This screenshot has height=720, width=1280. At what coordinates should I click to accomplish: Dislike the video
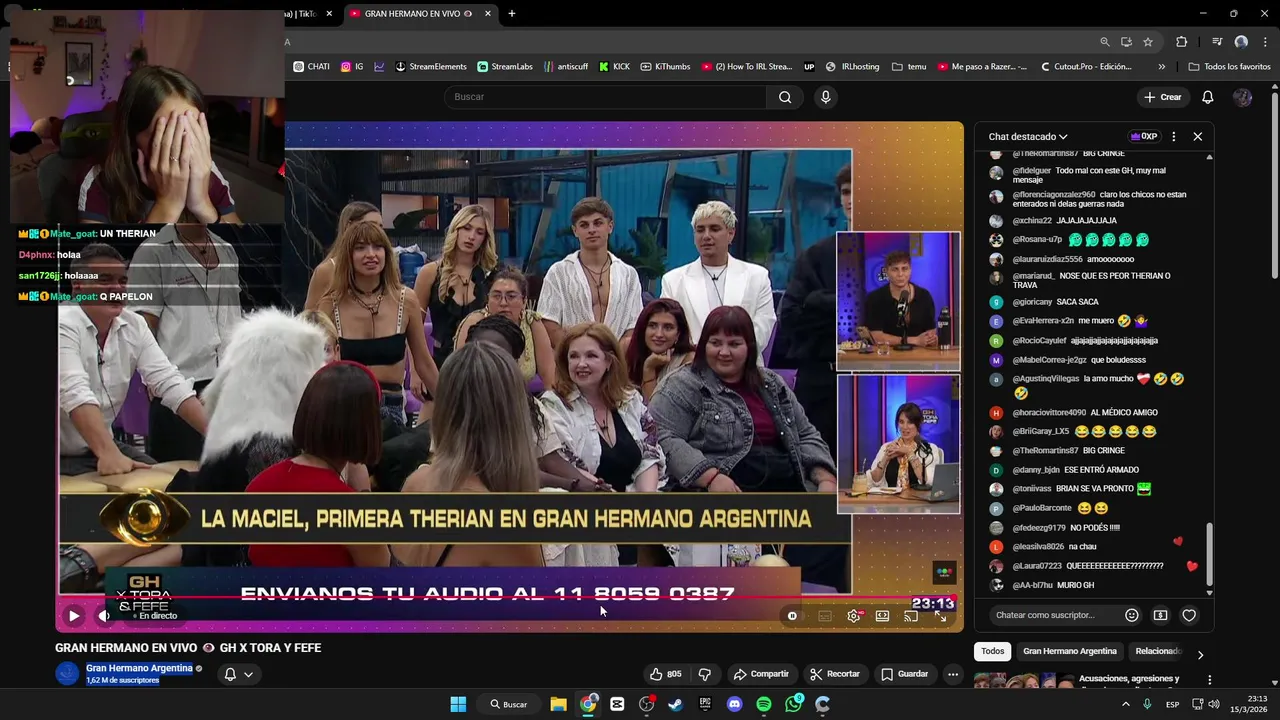[x=705, y=674]
